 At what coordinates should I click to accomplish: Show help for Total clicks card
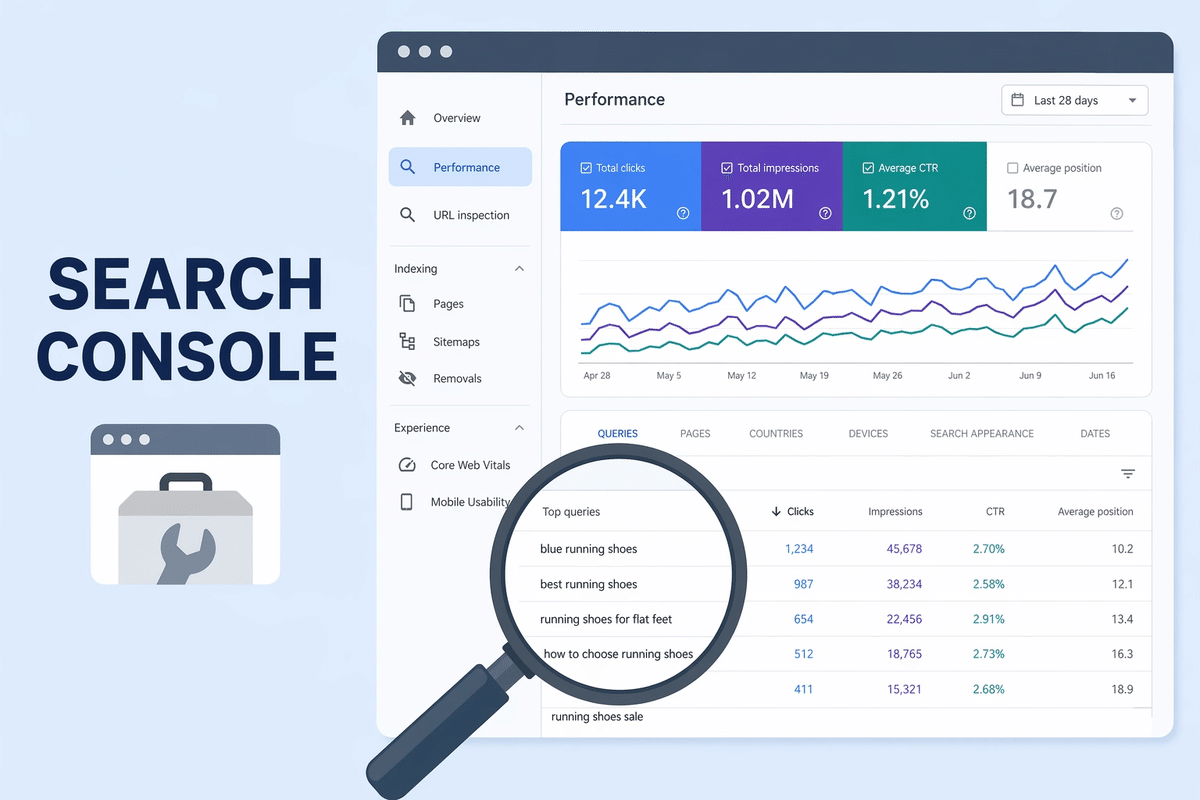click(x=683, y=213)
